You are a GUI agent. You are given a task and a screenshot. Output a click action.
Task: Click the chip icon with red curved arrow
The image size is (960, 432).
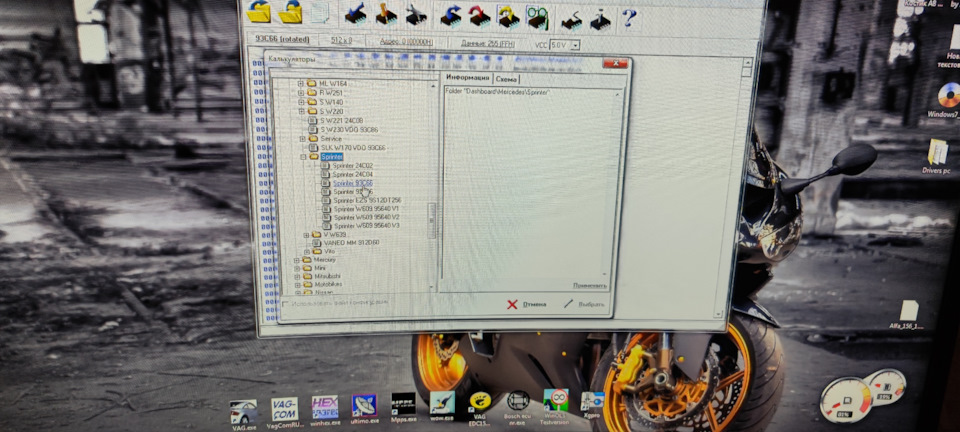(480, 17)
